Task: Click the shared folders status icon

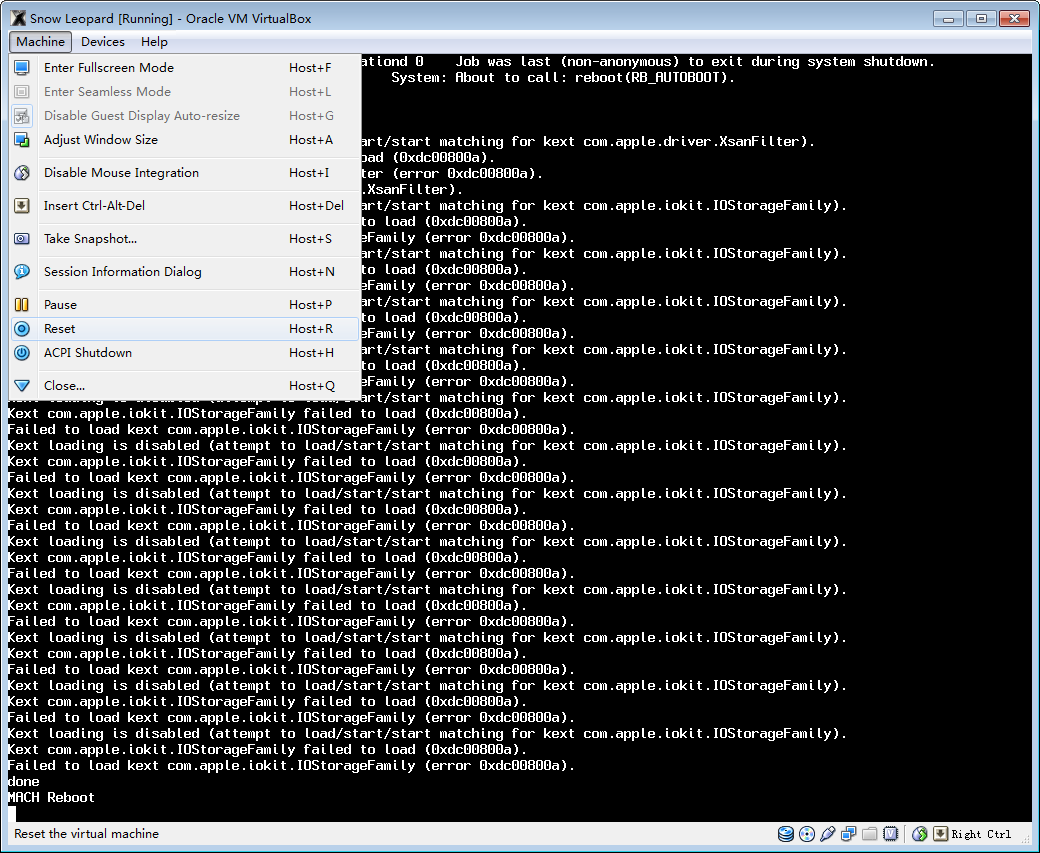Action: pyautogui.click(x=870, y=834)
